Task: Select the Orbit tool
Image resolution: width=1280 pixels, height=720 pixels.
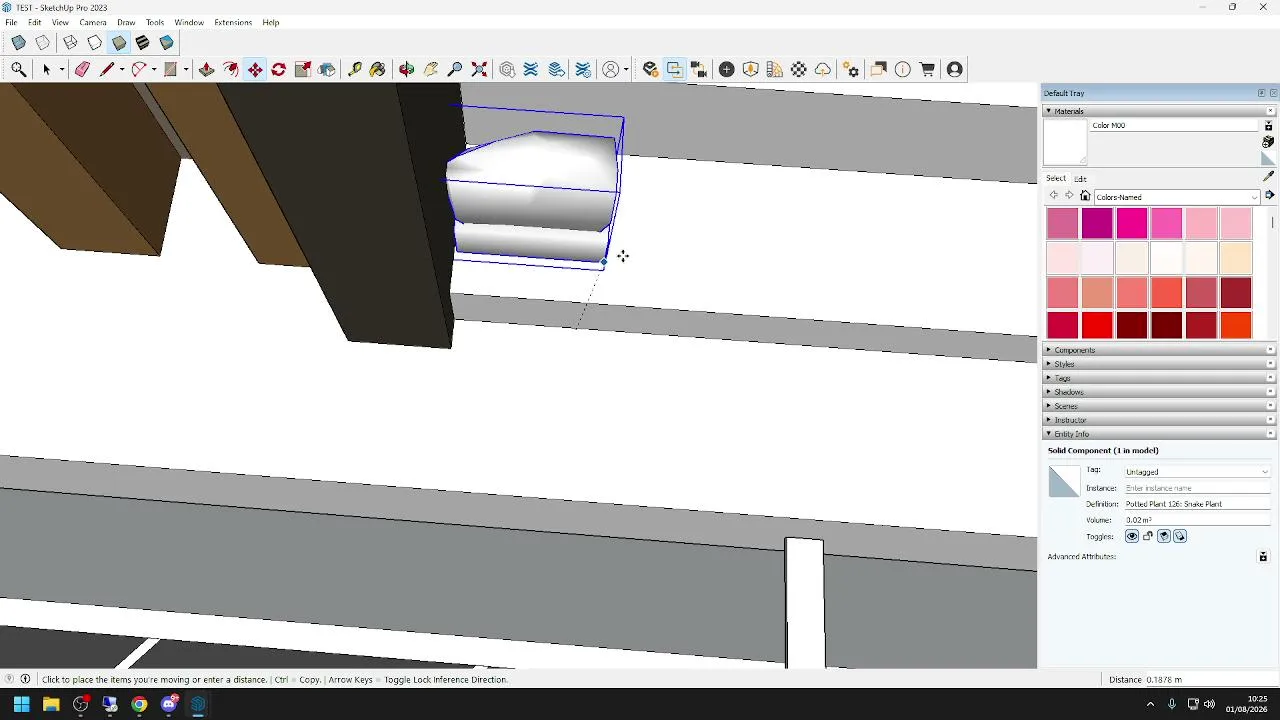Action: (407, 69)
